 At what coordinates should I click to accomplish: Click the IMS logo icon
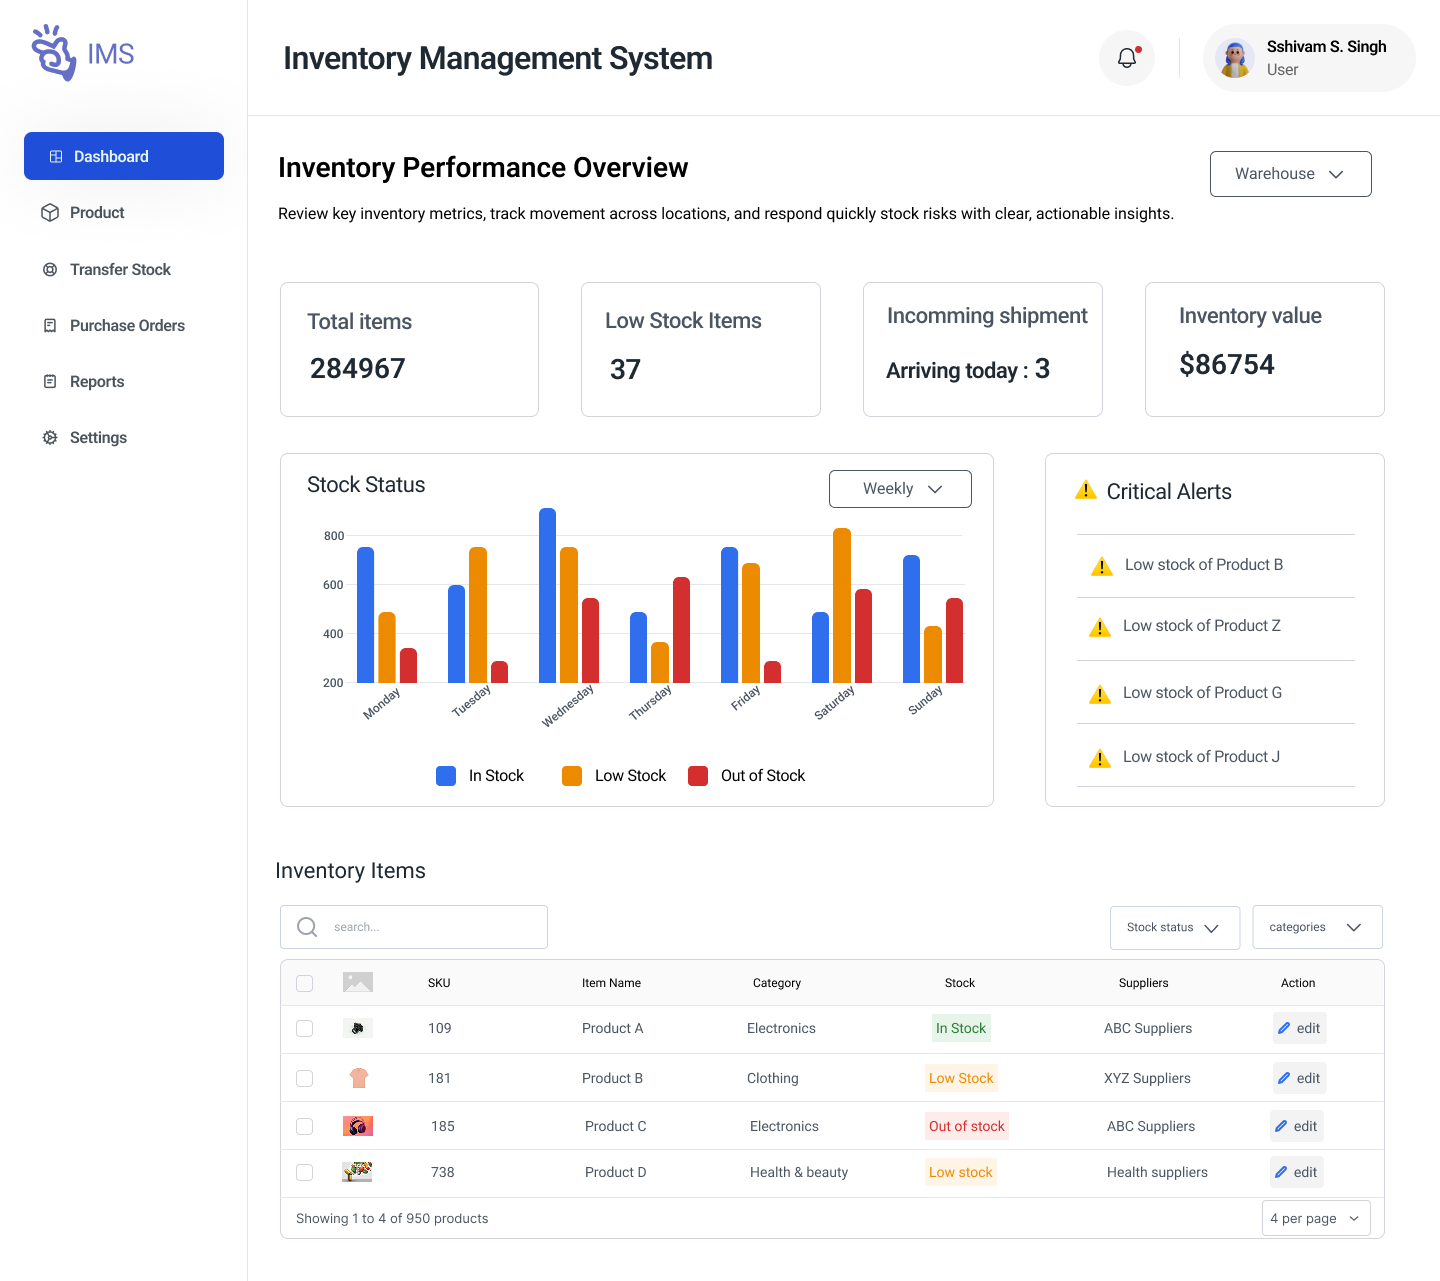(x=52, y=52)
